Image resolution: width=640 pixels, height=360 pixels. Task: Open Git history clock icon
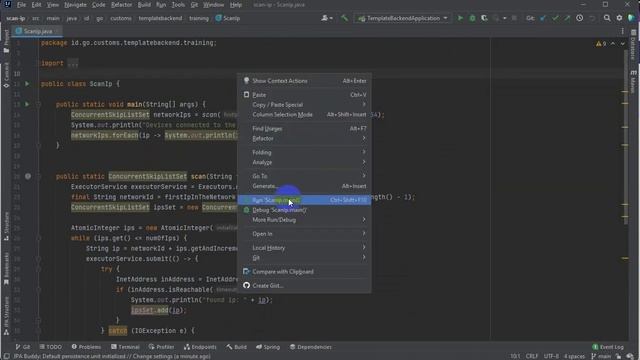coord(580,18)
